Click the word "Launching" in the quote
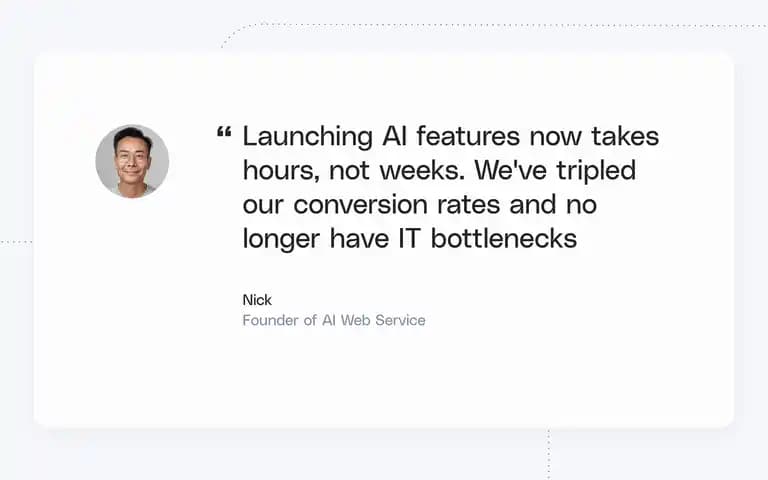768x480 pixels. [x=308, y=137]
